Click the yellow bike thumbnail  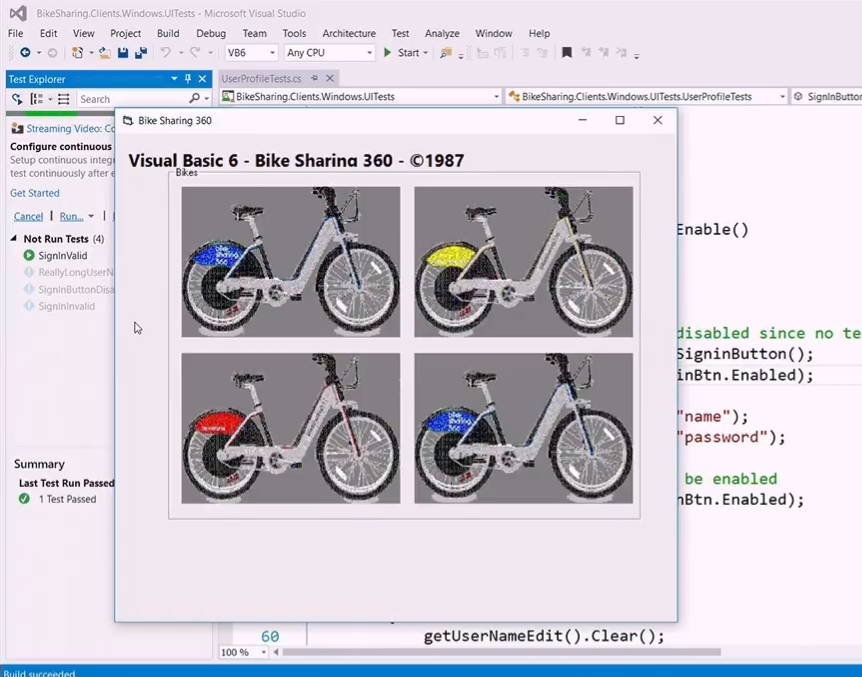[x=523, y=262]
